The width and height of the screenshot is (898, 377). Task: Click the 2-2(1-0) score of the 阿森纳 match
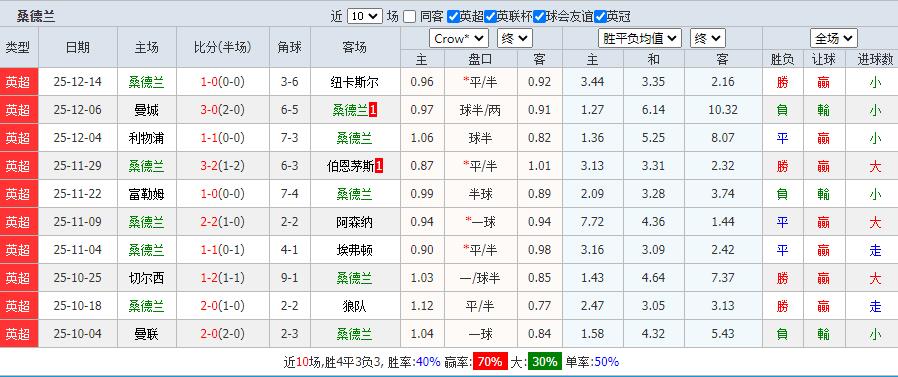click(x=222, y=222)
